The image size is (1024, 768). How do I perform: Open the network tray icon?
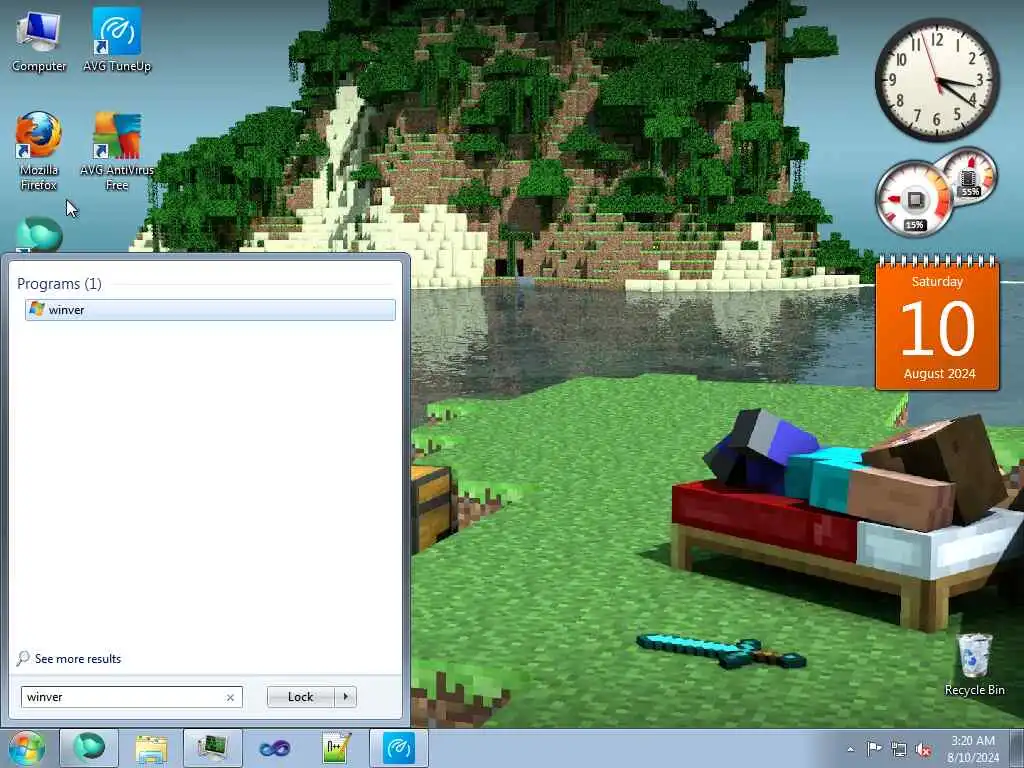pos(899,749)
